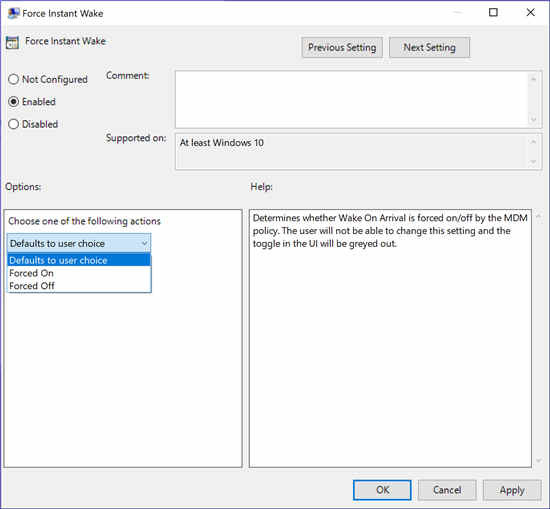Image resolution: width=550 pixels, height=509 pixels.
Task: Confirm with the OK button
Action: point(382,490)
